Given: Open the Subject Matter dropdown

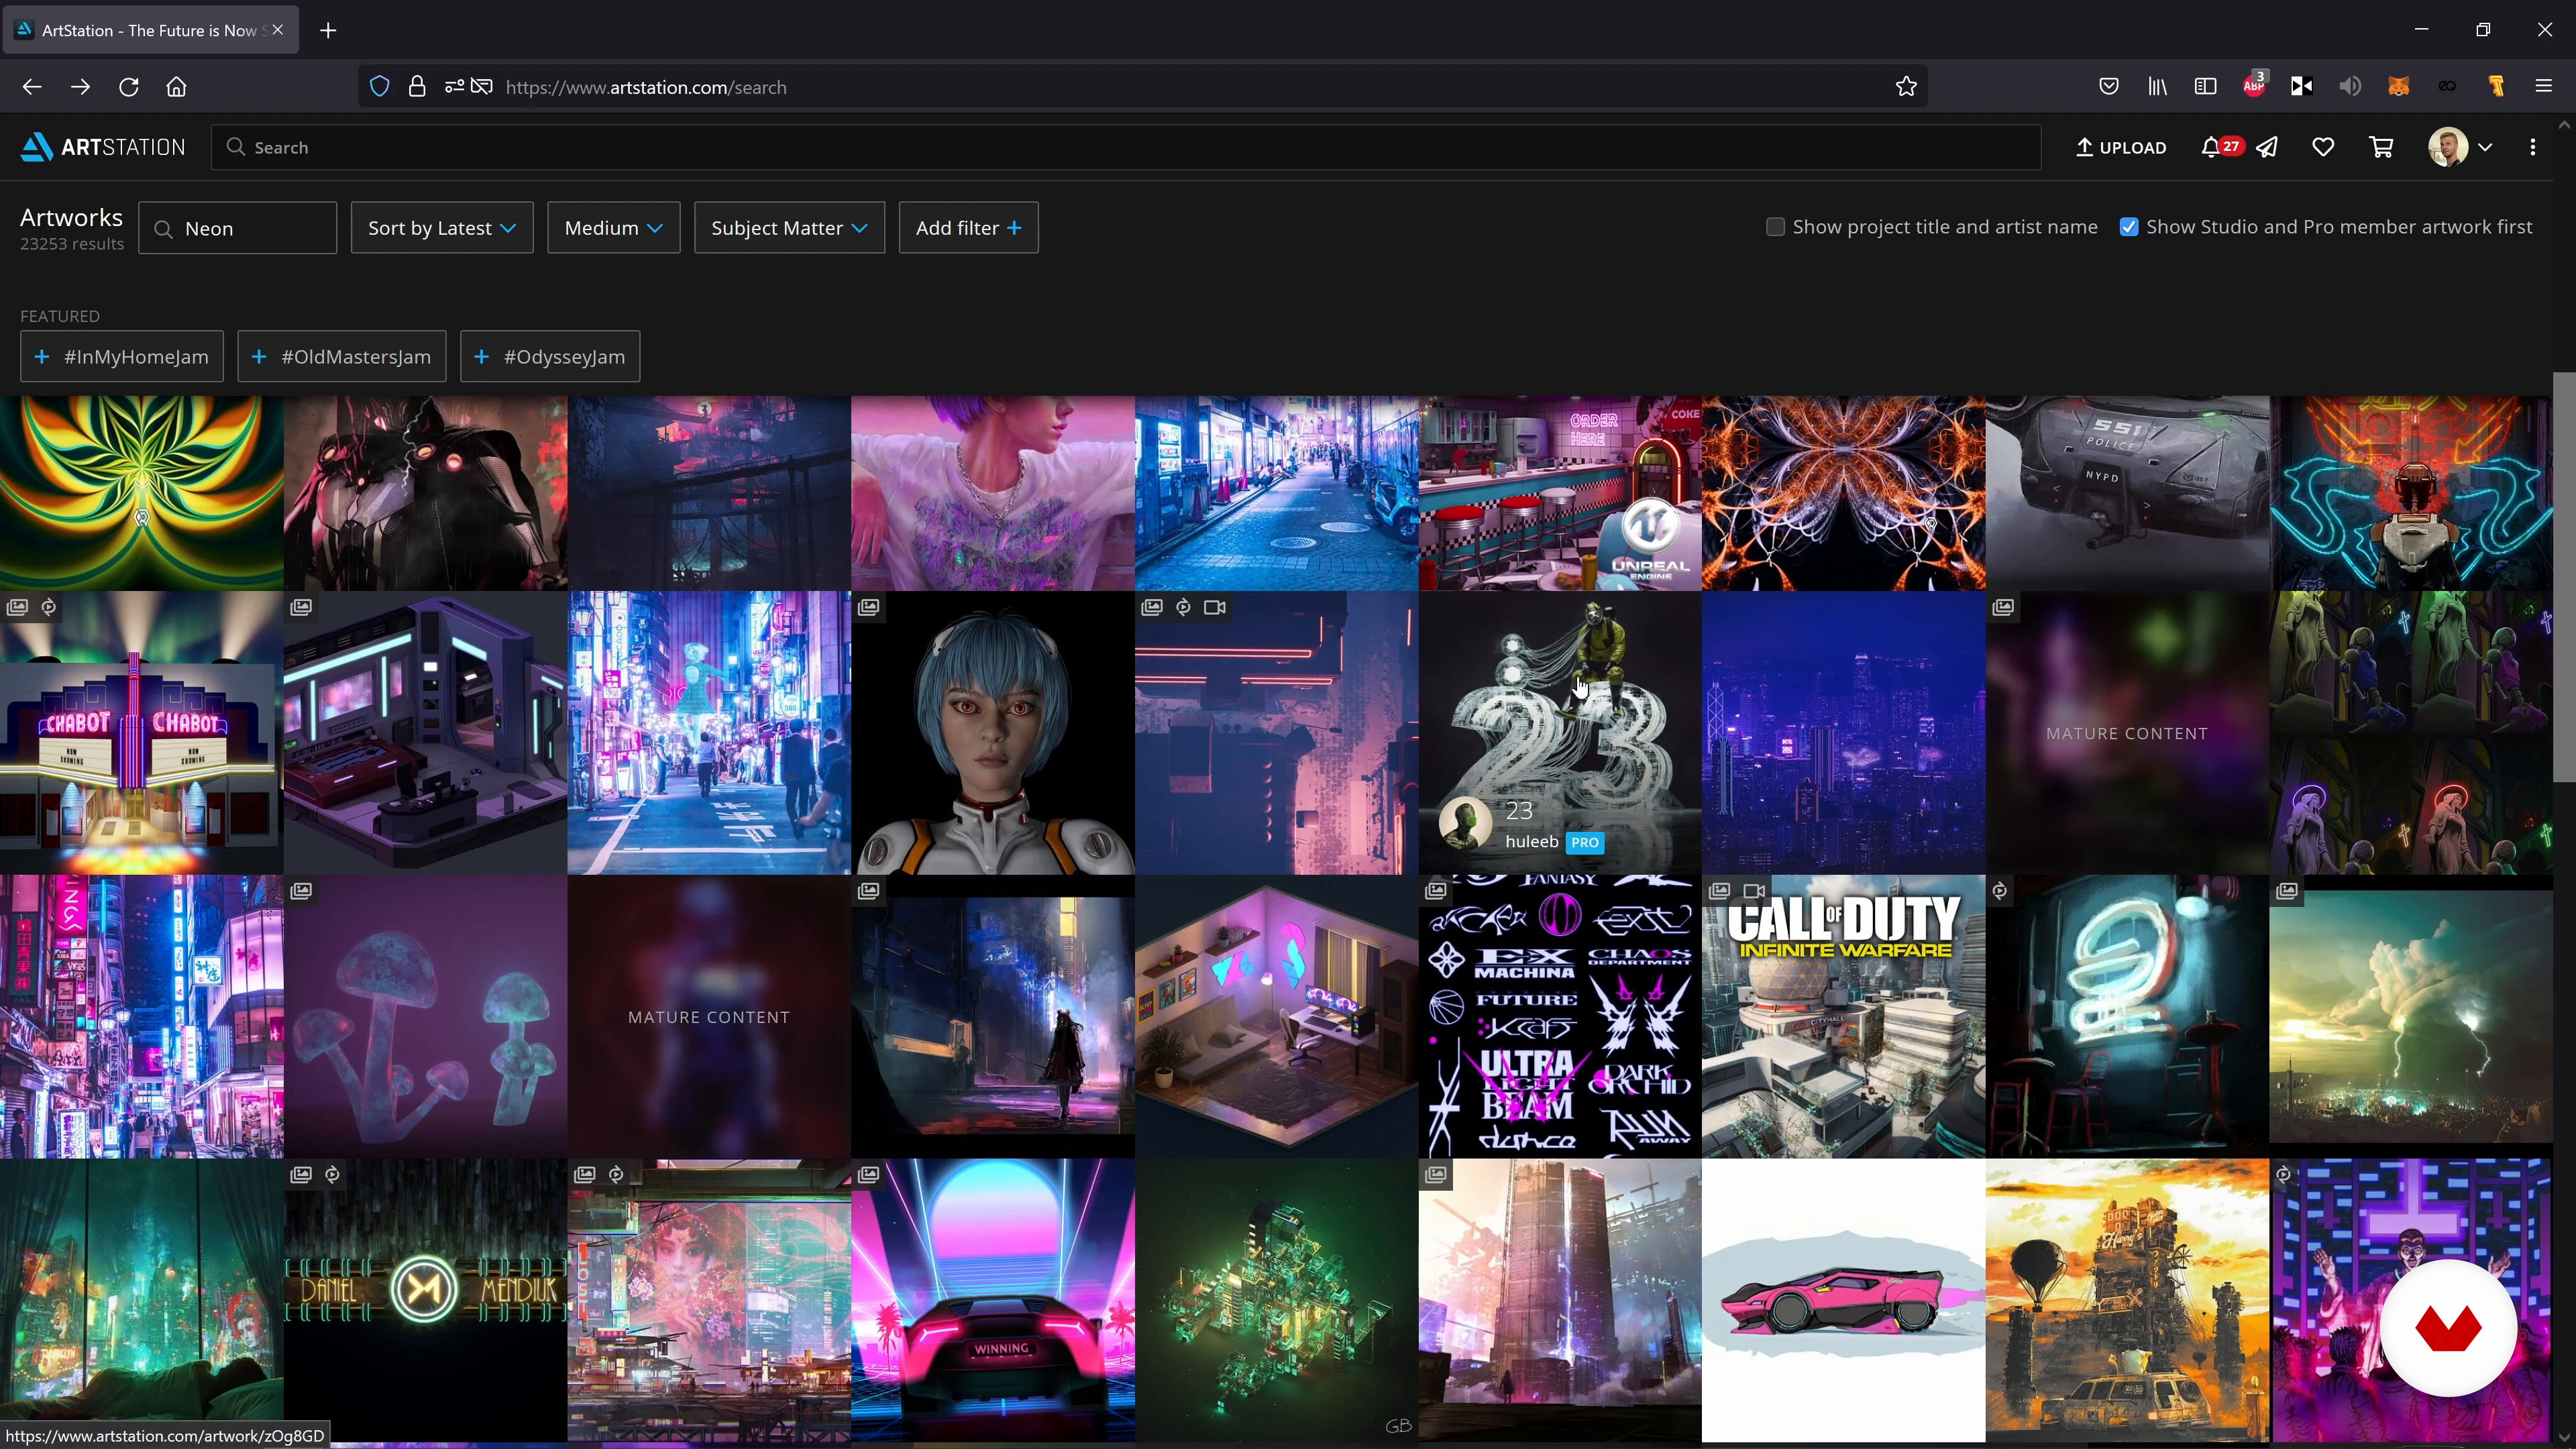Looking at the screenshot, I should 789,228.
